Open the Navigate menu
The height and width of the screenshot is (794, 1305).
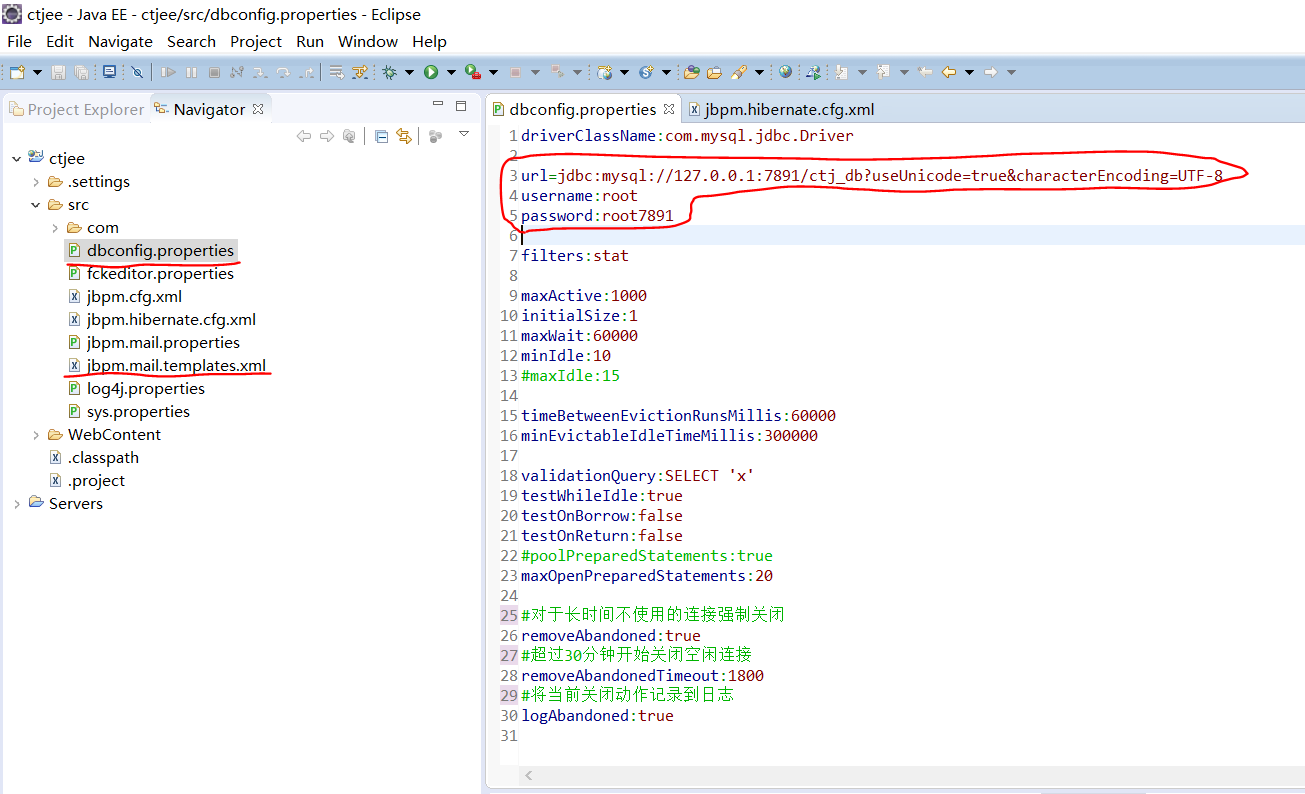[120, 41]
